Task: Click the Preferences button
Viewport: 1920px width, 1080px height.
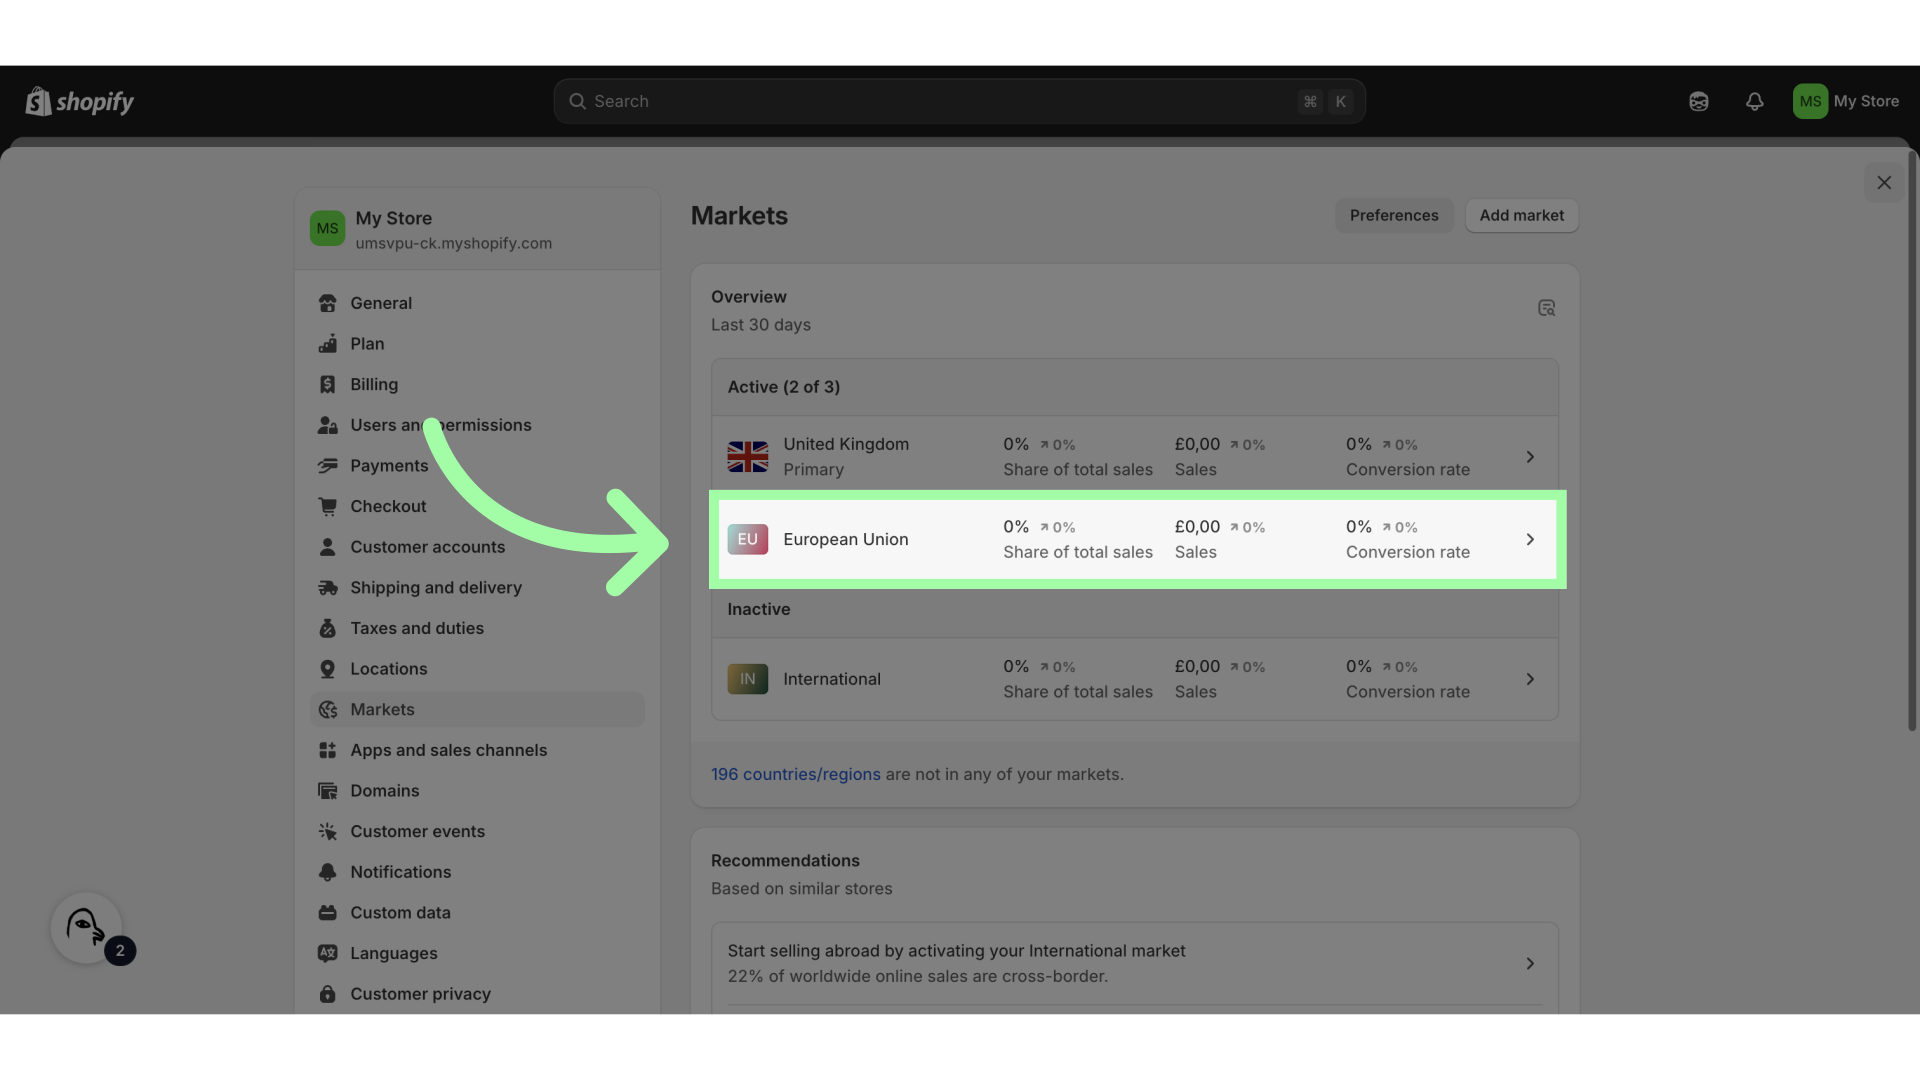Action: 1394,216
